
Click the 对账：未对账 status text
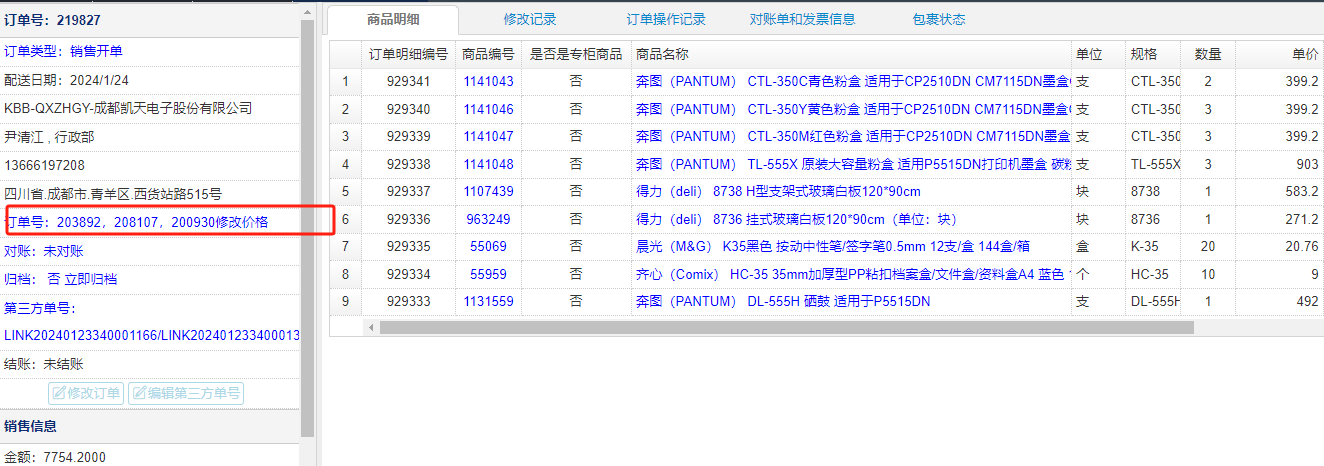[44, 251]
